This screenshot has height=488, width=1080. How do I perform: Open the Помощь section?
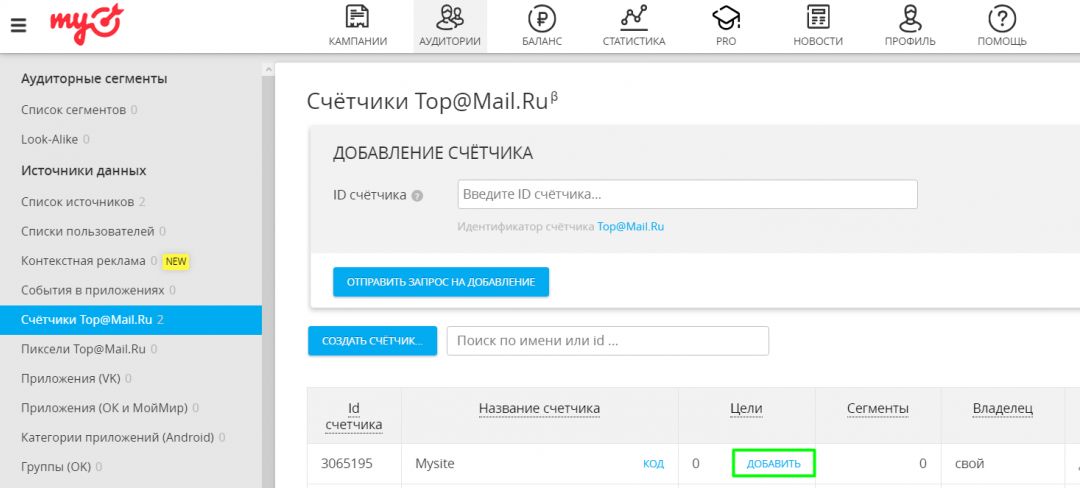click(x=1002, y=26)
